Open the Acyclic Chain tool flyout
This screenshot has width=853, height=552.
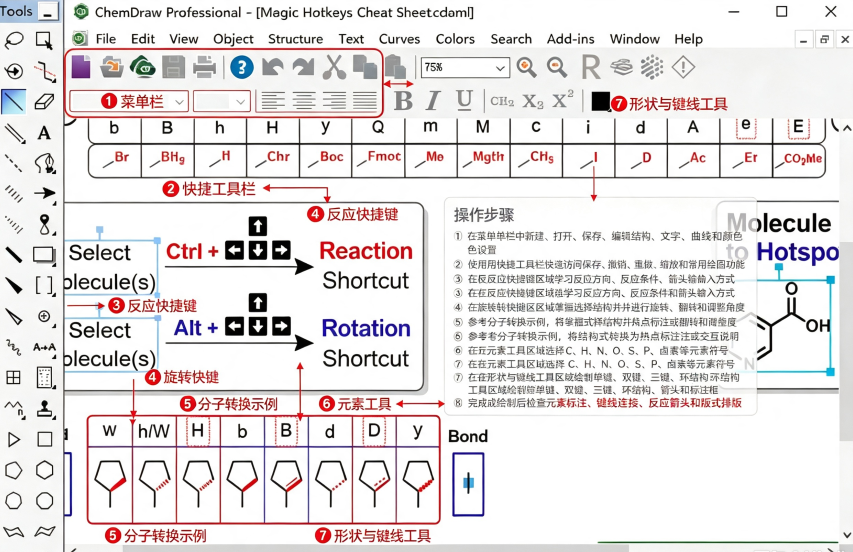coord(14,408)
